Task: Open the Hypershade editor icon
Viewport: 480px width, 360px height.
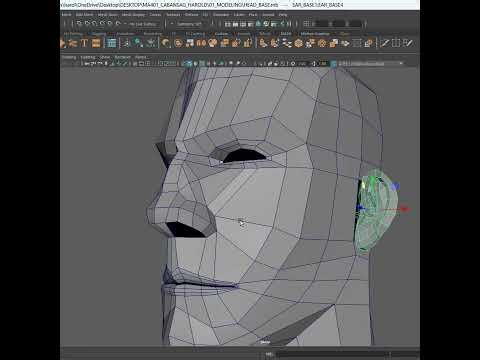Action: point(258,24)
